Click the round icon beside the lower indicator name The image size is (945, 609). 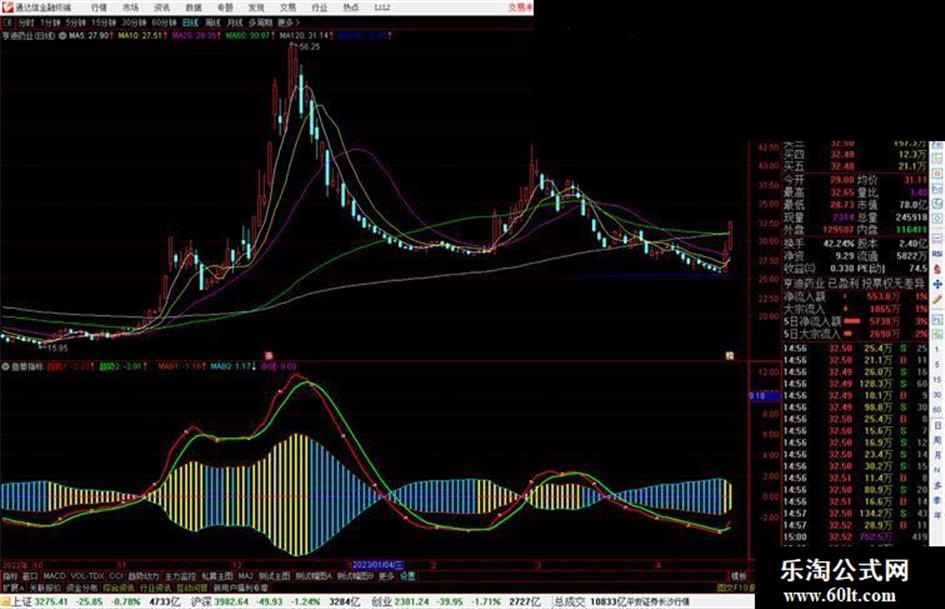pyautogui.click(x=5, y=366)
